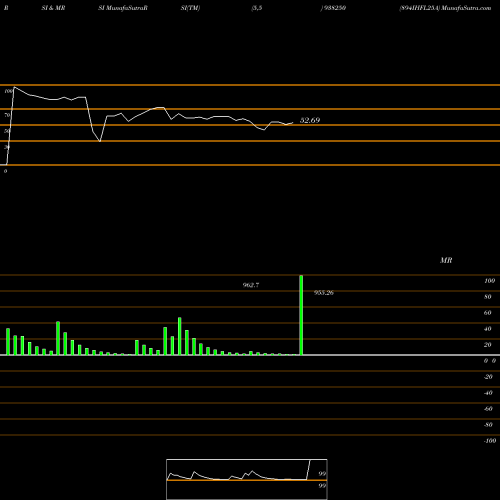Click the 20 label on MR axis
The image size is (500, 500).
click(x=488, y=345)
